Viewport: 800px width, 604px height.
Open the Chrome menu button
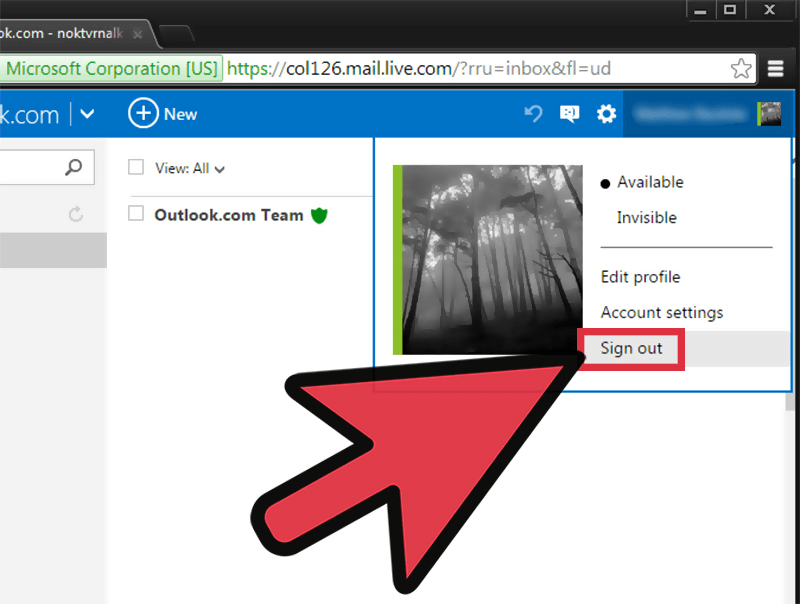776,68
